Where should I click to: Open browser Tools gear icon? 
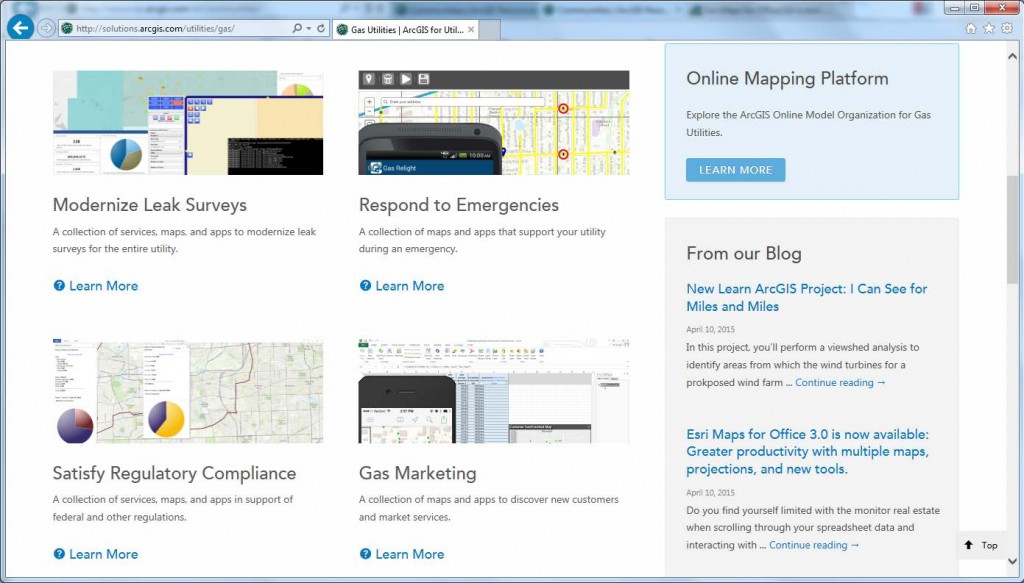coord(1007,28)
